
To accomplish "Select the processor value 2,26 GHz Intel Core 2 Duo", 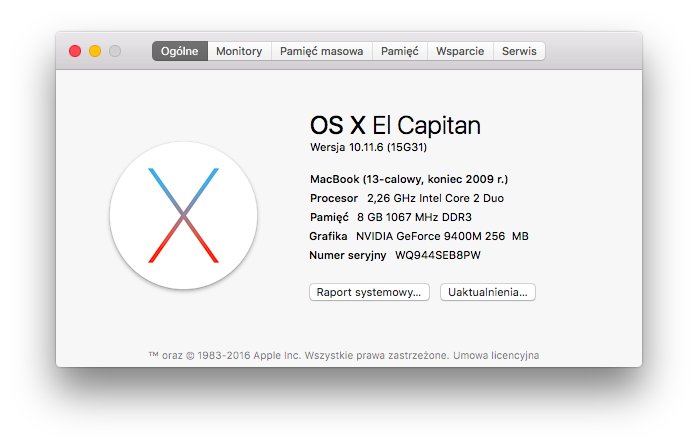I will (435, 199).
